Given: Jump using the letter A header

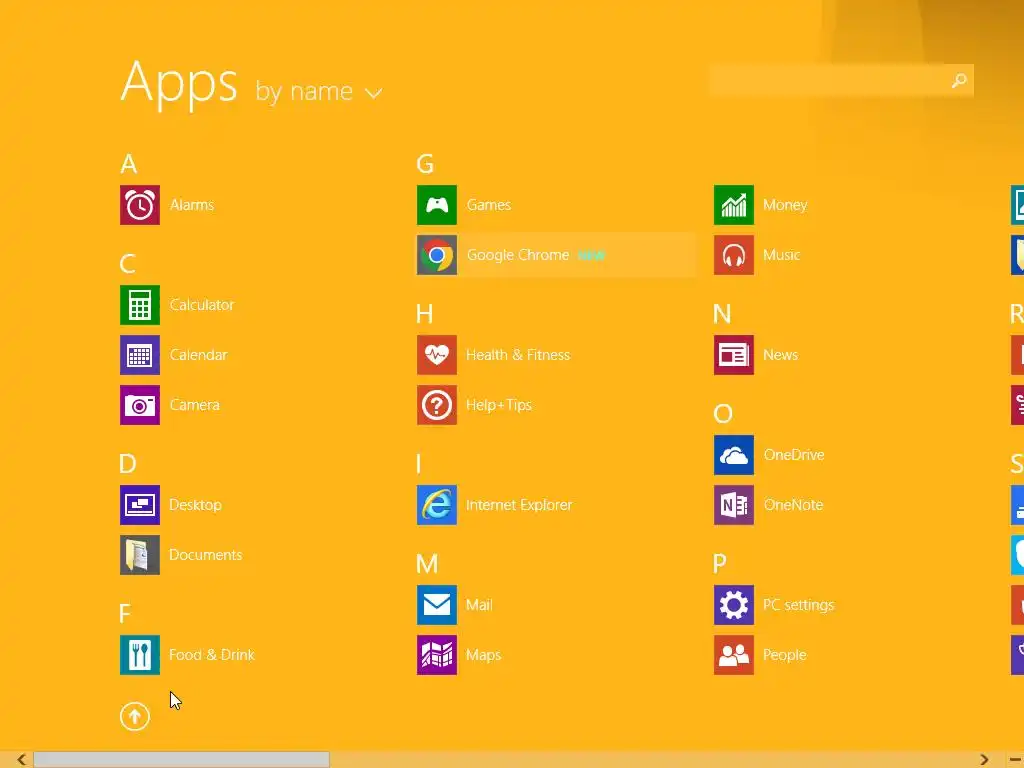Looking at the screenshot, I should coord(129,164).
